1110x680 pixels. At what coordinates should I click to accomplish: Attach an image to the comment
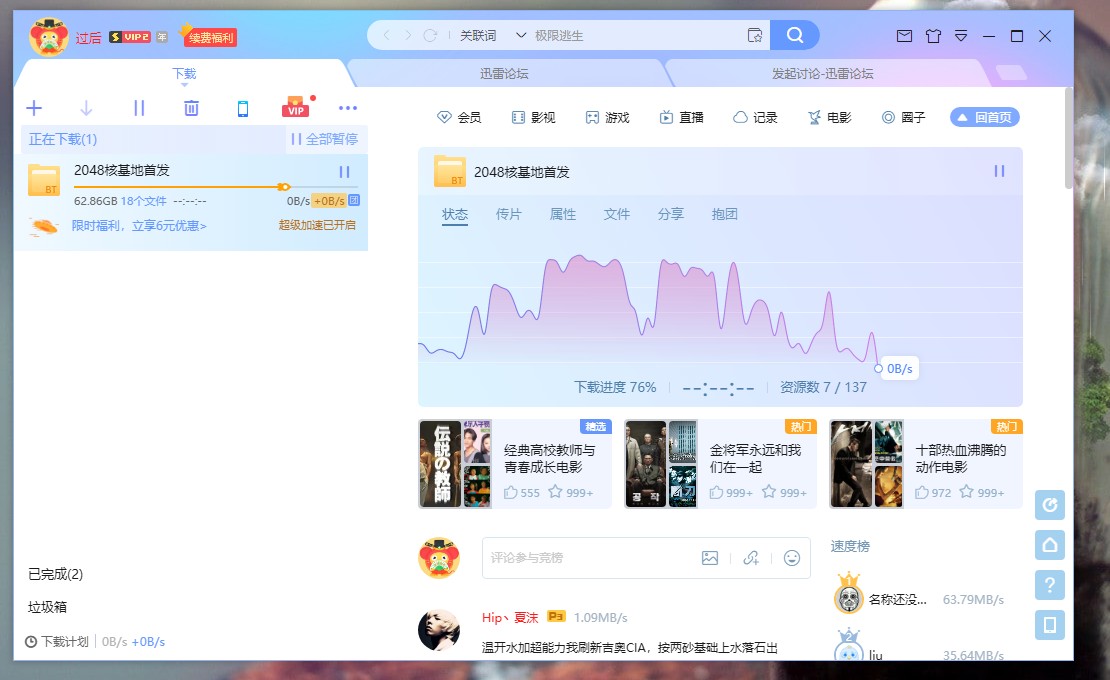click(710, 558)
